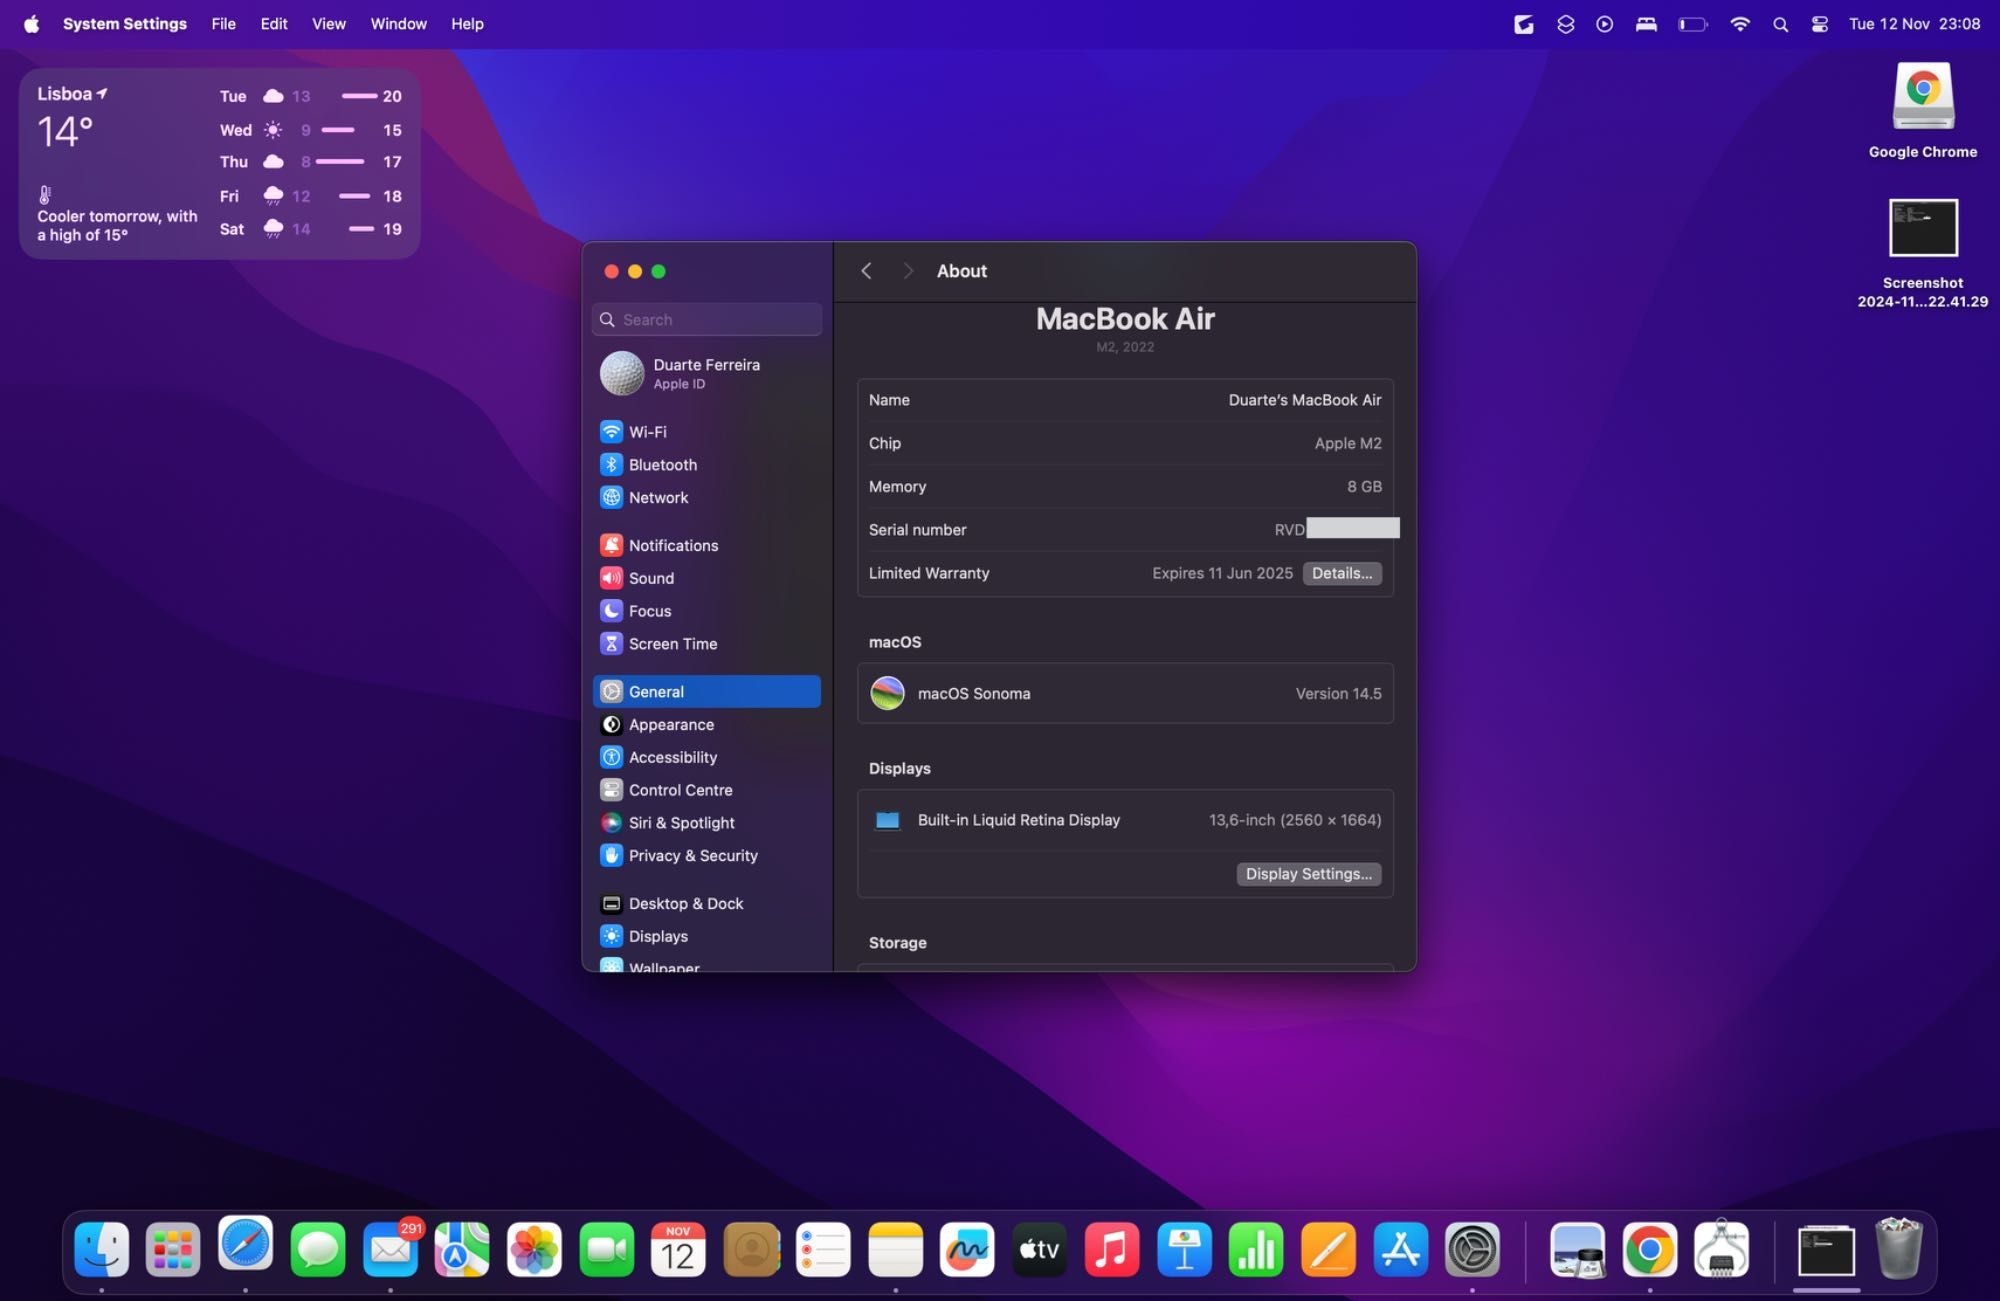Open Numbers from the Dock
Screen dimensions: 2000x1301
1256,1249
